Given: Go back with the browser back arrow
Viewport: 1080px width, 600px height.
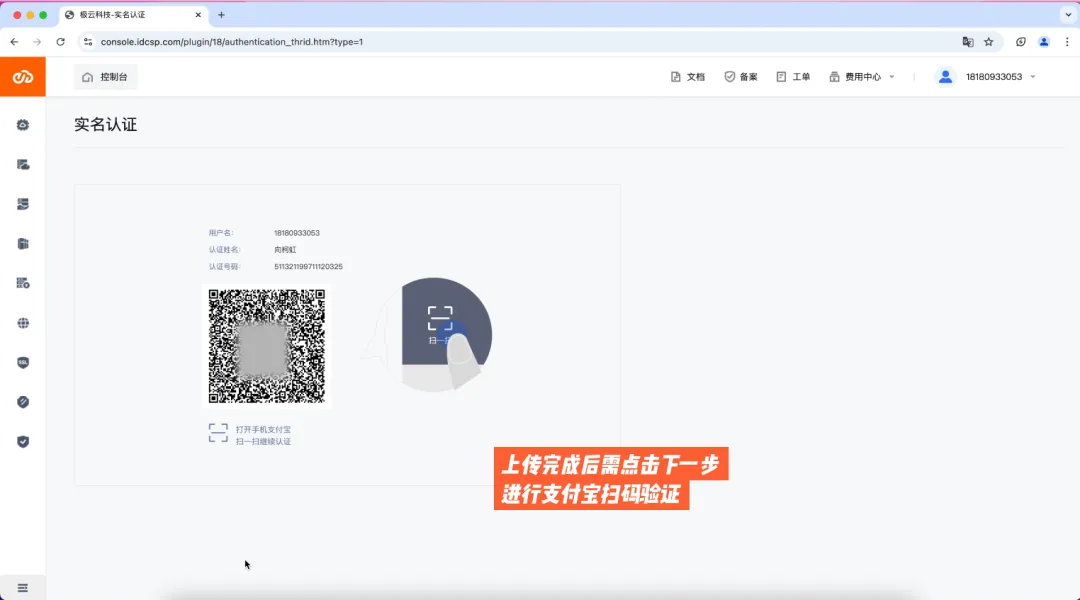Looking at the screenshot, I should [x=14, y=42].
